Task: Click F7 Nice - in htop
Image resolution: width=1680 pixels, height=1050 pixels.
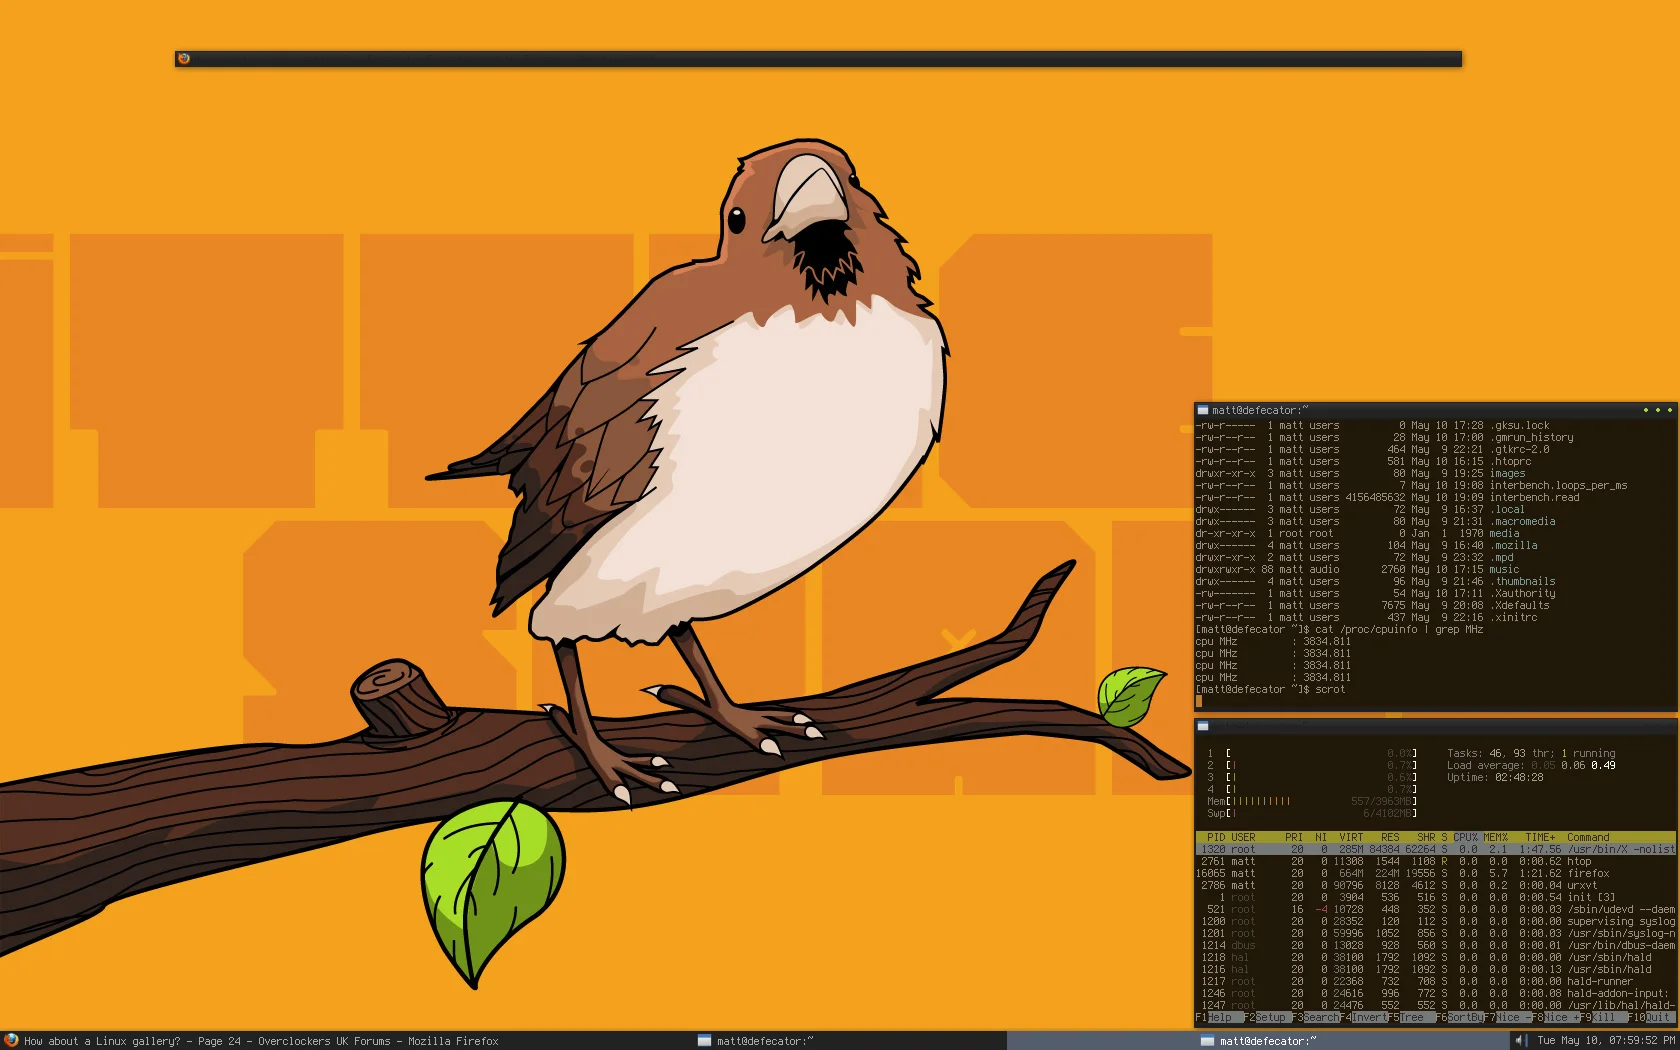Action: (x=1508, y=1017)
